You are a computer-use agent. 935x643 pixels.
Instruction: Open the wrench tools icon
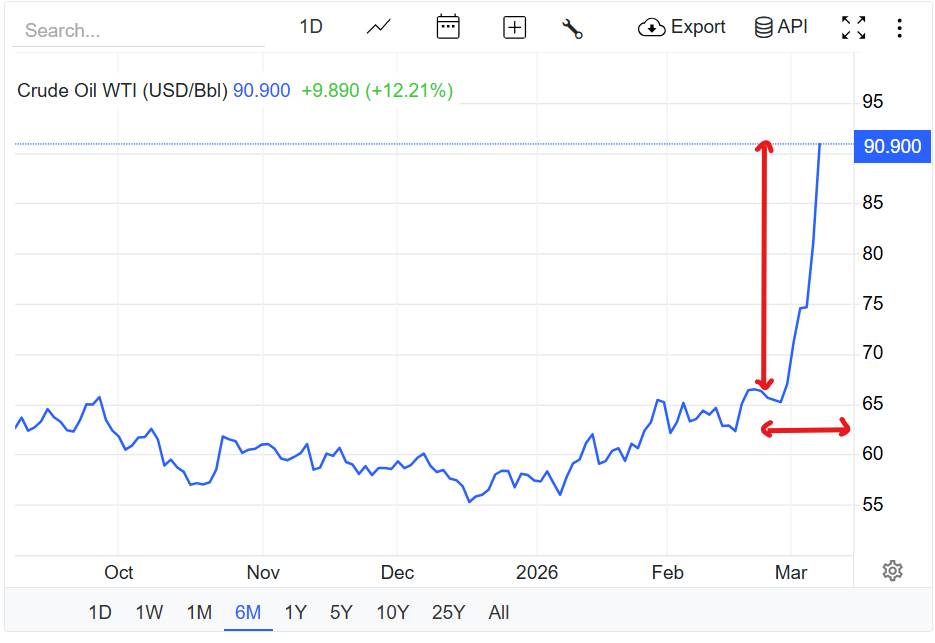pos(572,28)
